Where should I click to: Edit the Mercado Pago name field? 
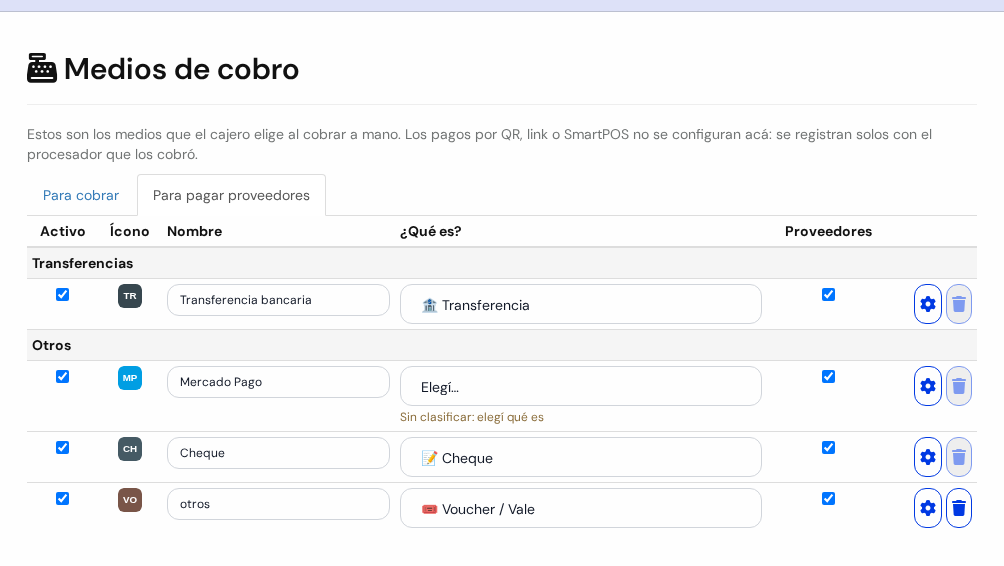(x=279, y=382)
